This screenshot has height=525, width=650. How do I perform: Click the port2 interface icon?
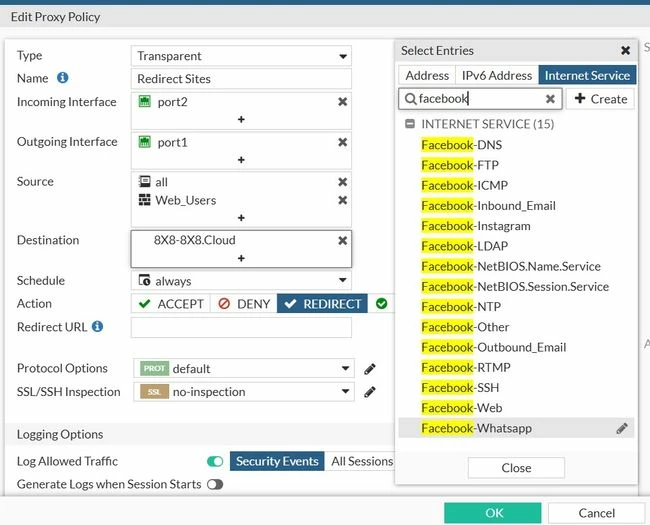(x=144, y=102)
